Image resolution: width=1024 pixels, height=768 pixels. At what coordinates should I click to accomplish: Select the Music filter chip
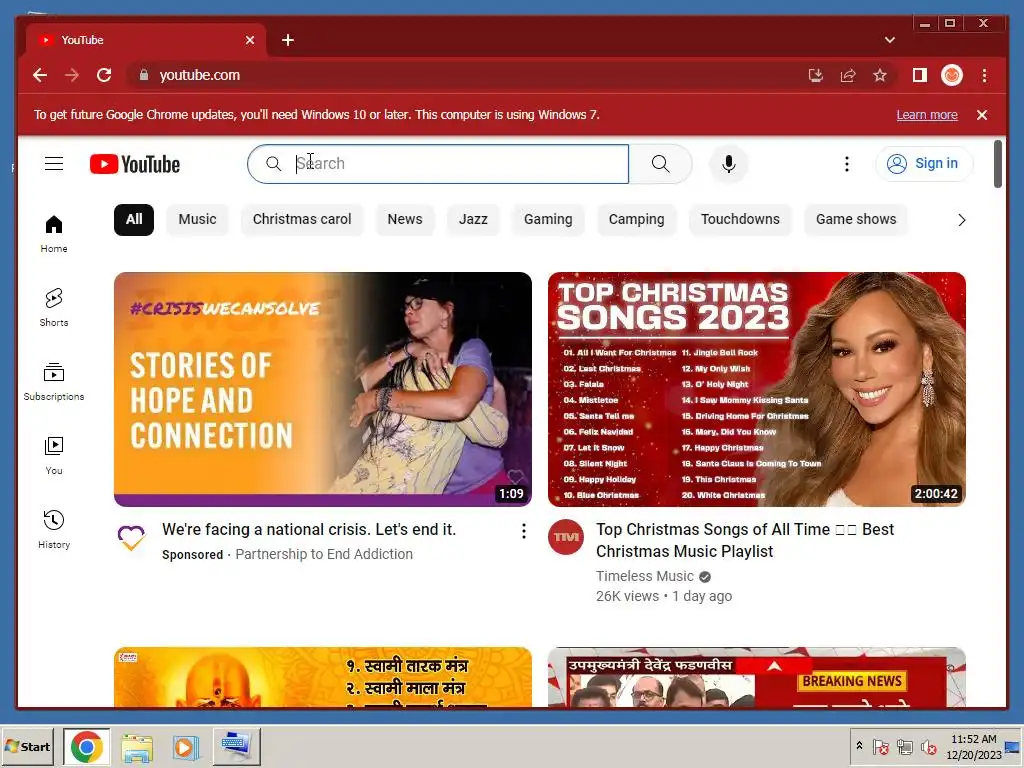[197, 219]
